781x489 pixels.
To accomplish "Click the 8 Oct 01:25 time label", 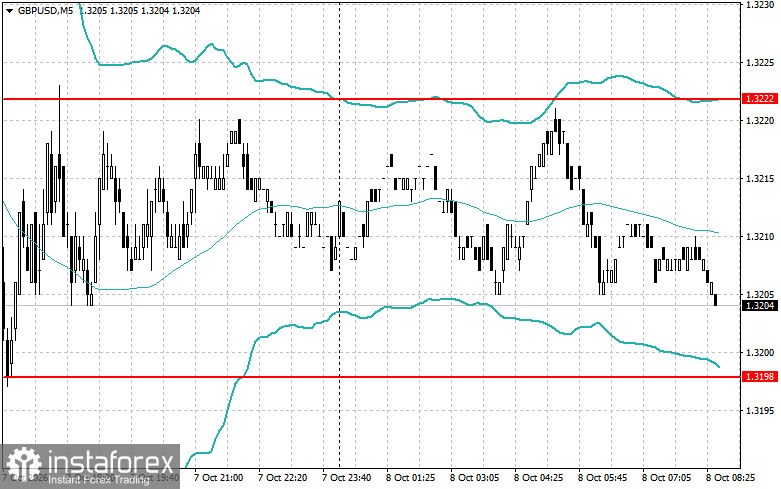I will point(410,478).
